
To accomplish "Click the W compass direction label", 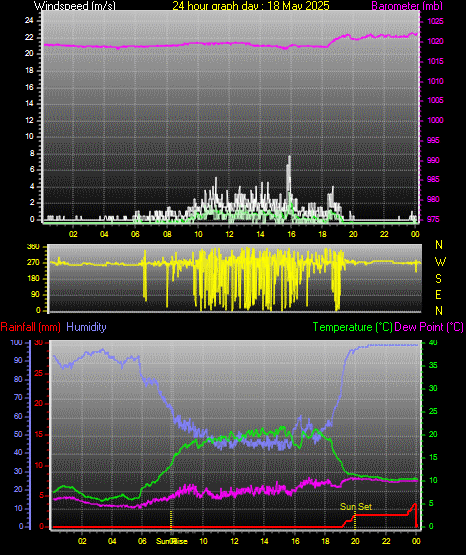I will 440,262.
